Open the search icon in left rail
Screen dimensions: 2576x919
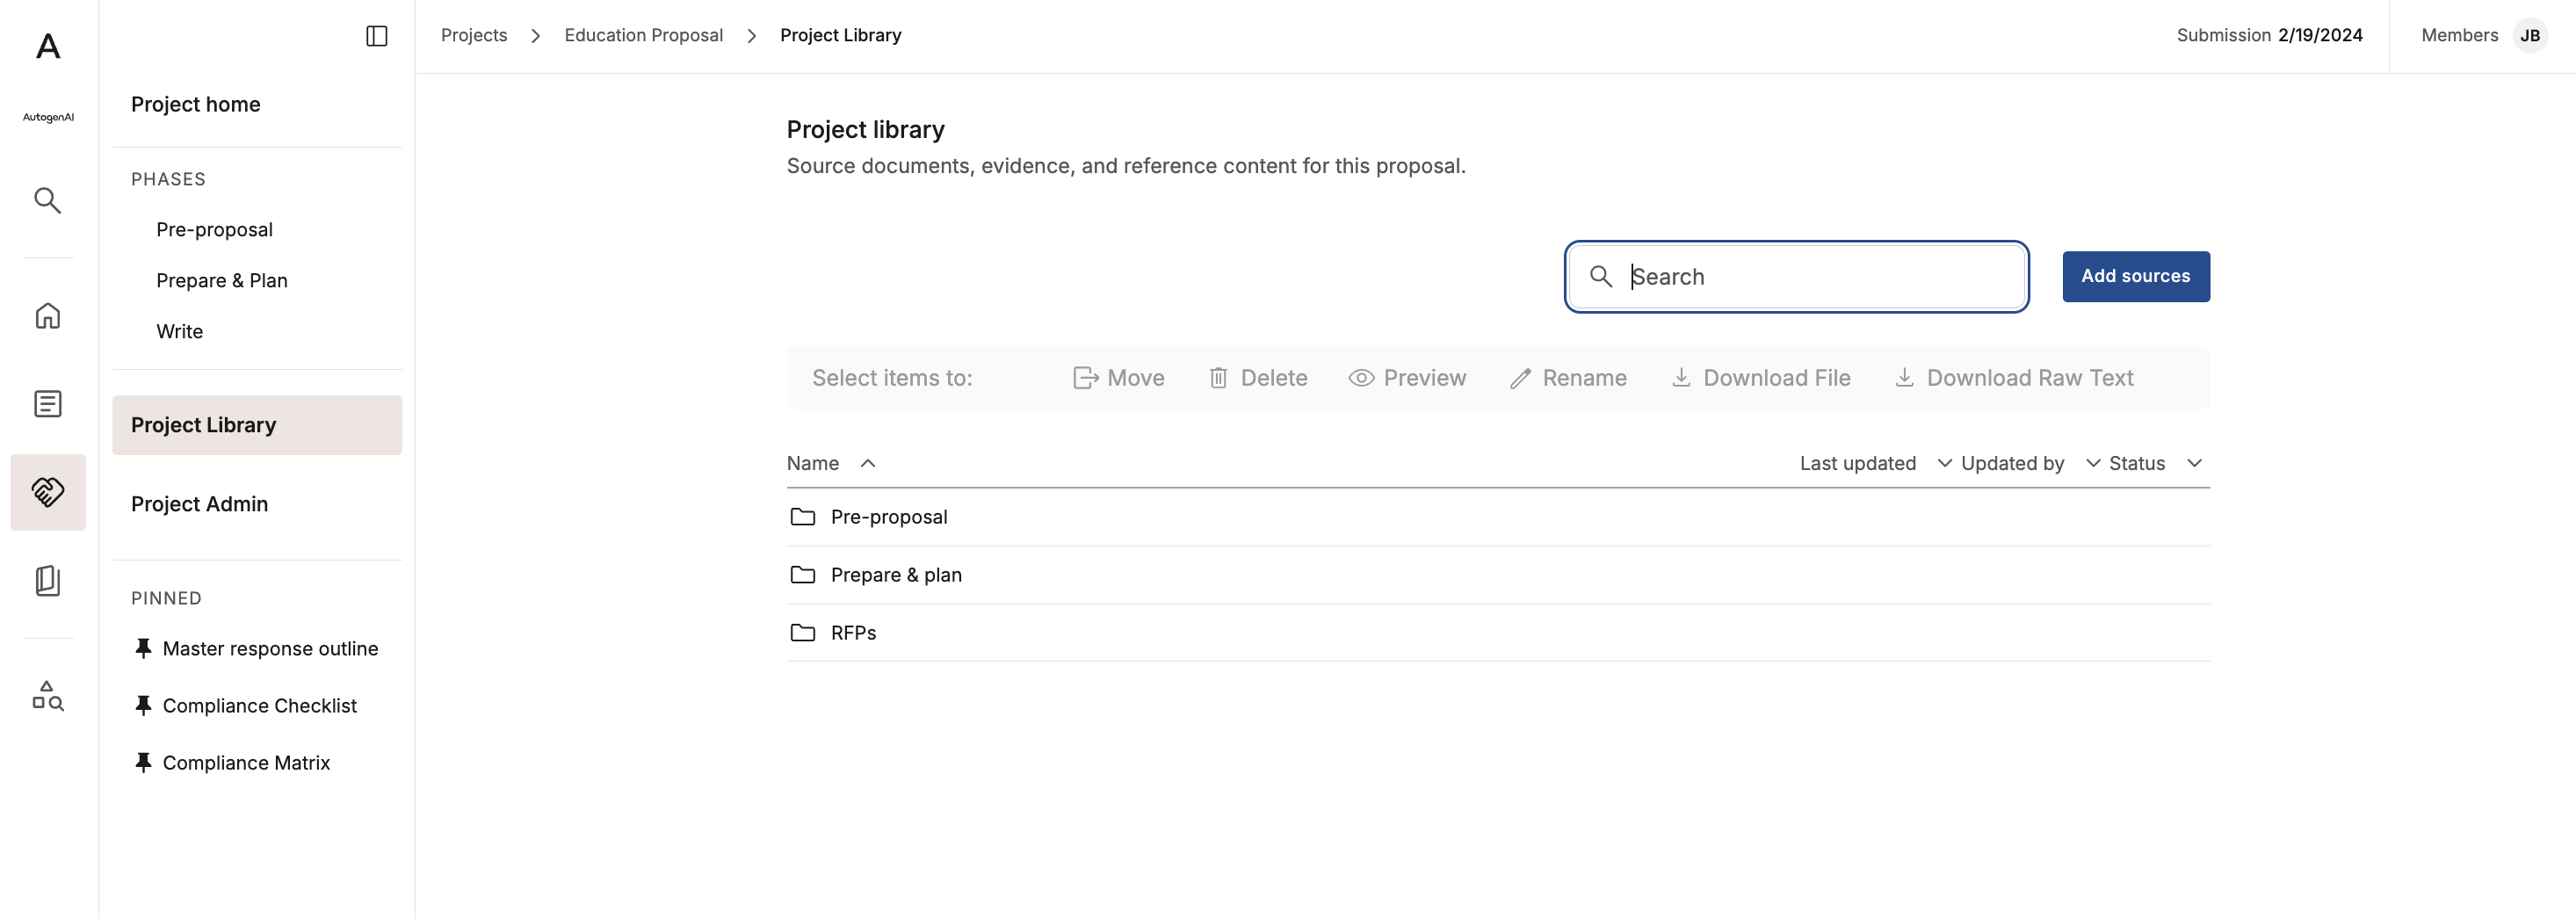(48, 200)
